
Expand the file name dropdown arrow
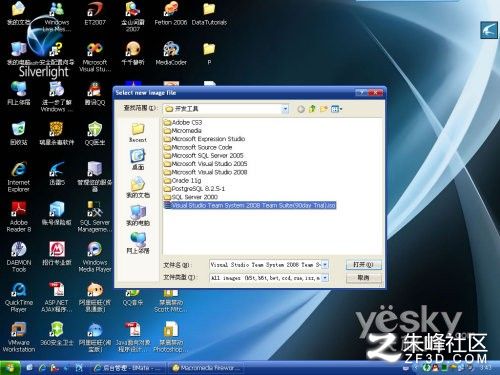pos(325,265)
